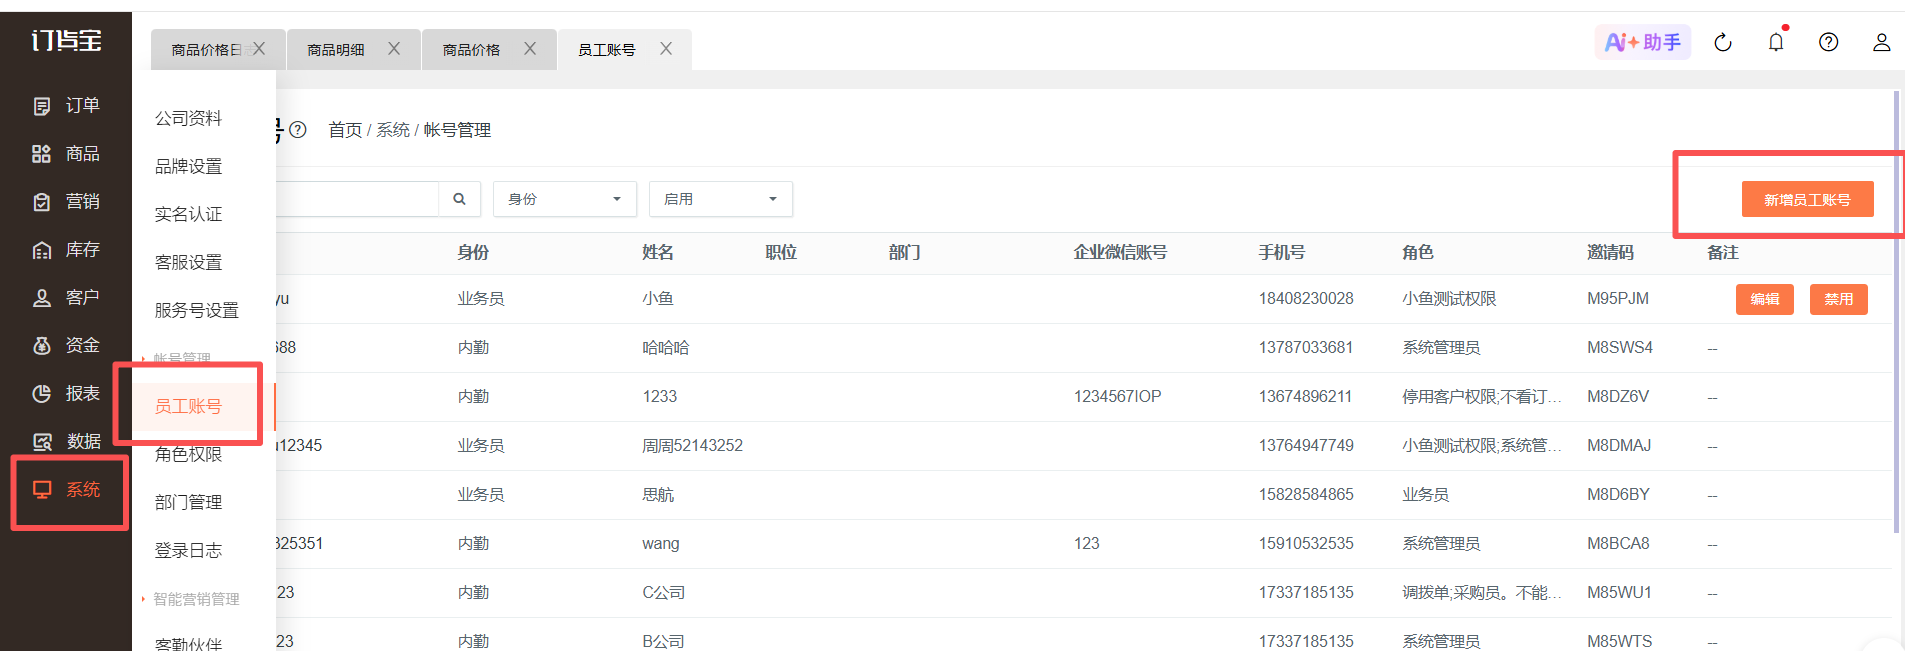
Task: Open the 报表 section in sidebar
Action: [x=66, y=394]
